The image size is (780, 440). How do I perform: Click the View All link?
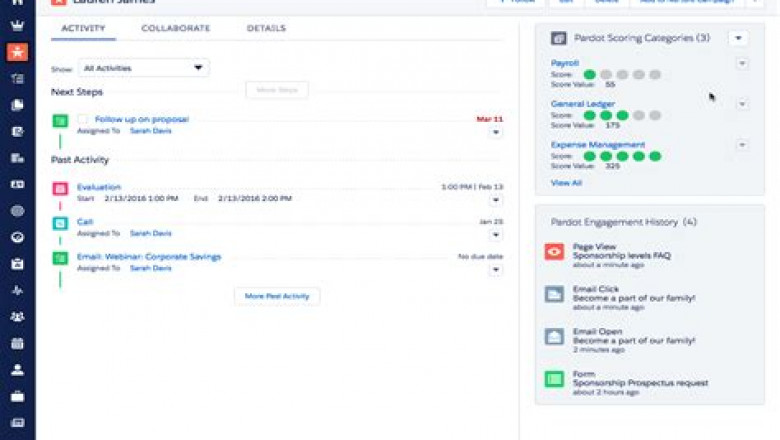tap(566, 183)
